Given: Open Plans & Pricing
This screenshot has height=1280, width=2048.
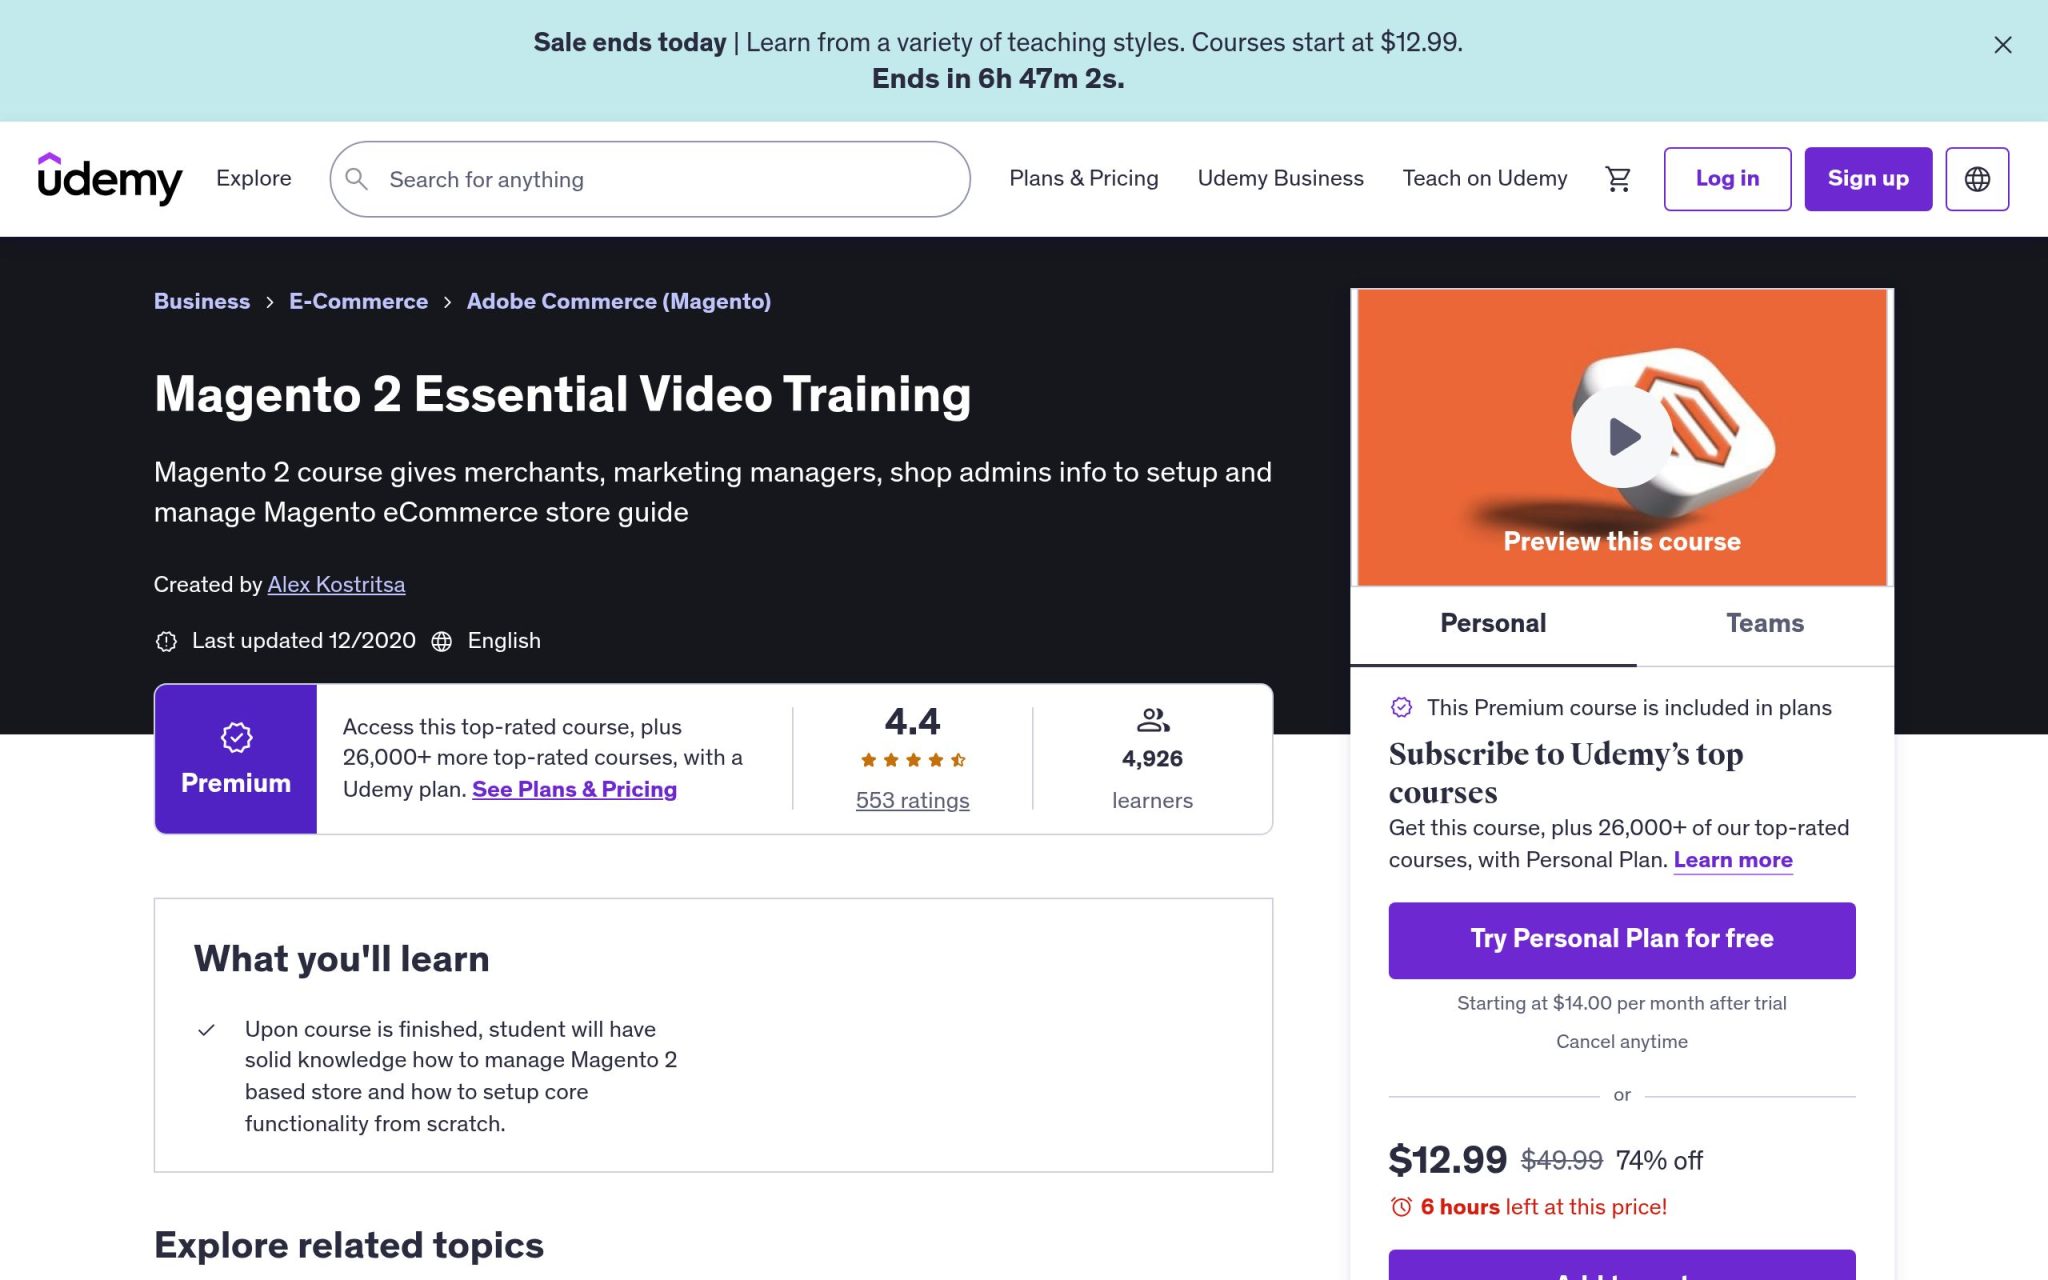Looking at the screenshot, I should tap(1084, 178).
